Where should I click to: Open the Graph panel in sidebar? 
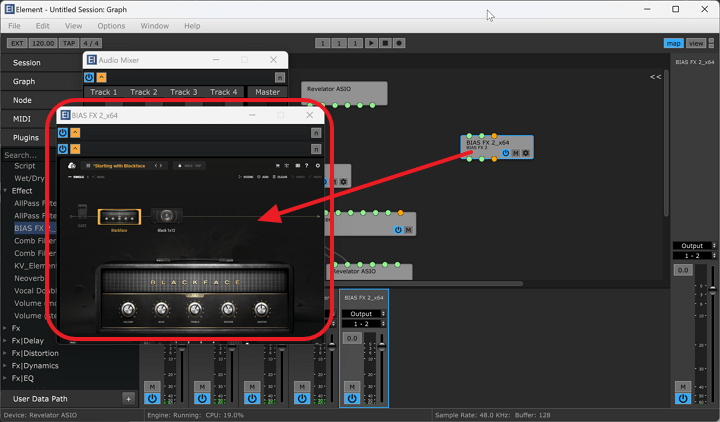(24, 81)
